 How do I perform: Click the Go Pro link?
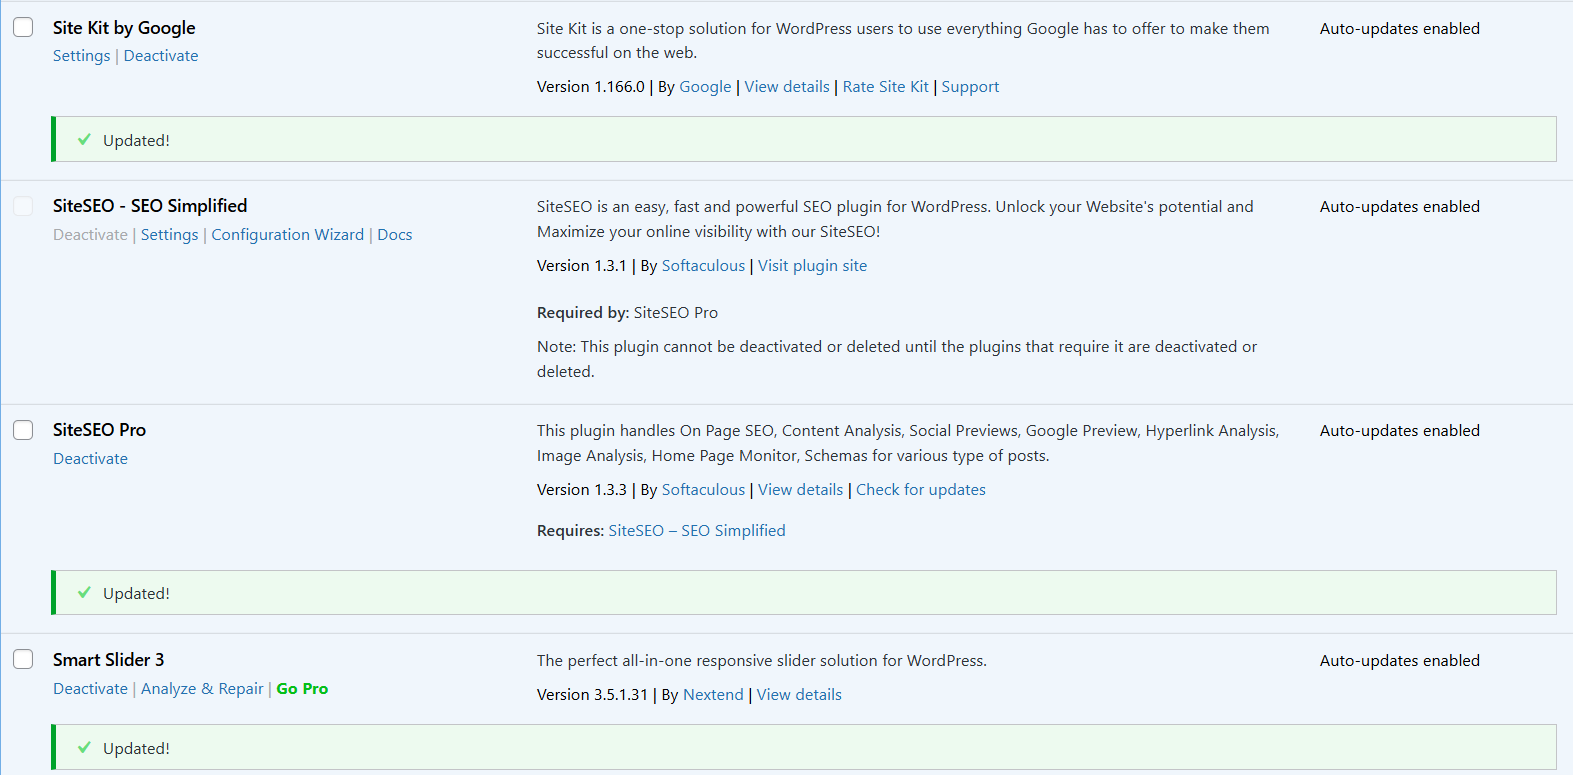(x=302, y=689)
